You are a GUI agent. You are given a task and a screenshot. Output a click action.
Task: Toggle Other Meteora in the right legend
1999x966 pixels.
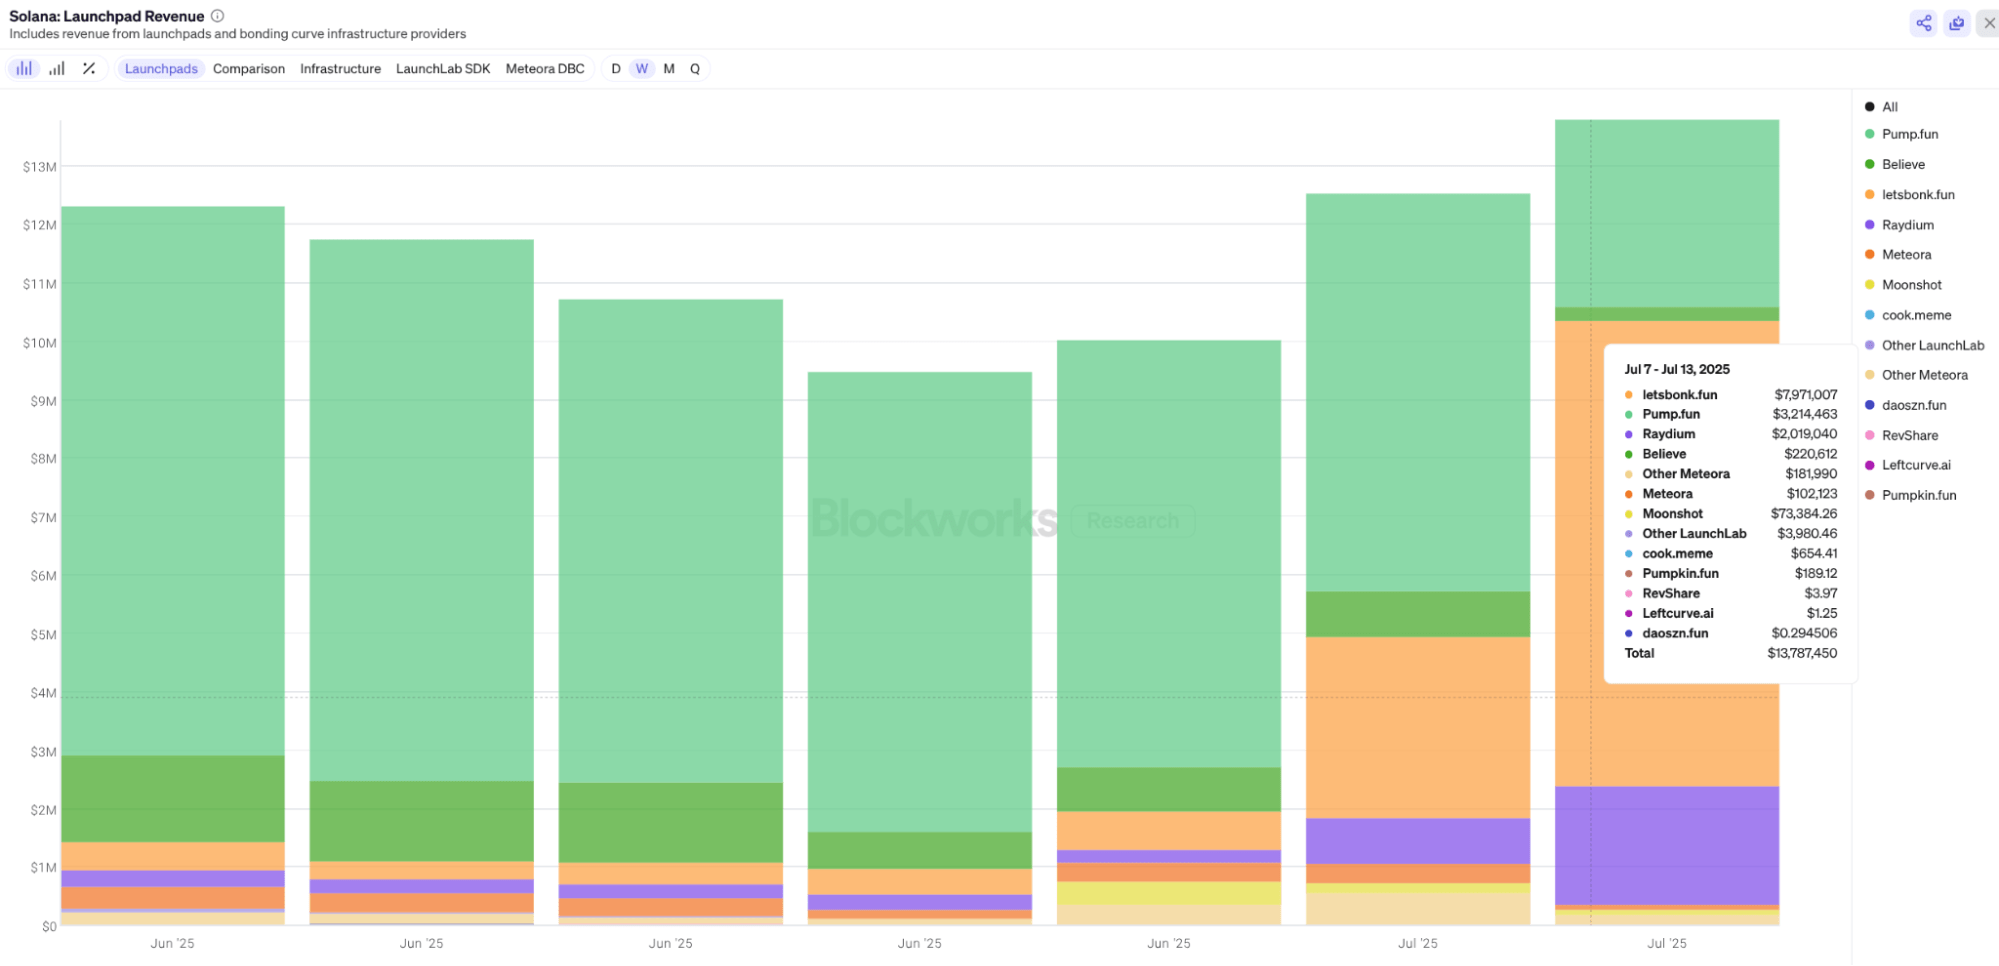click(1916, 375)
